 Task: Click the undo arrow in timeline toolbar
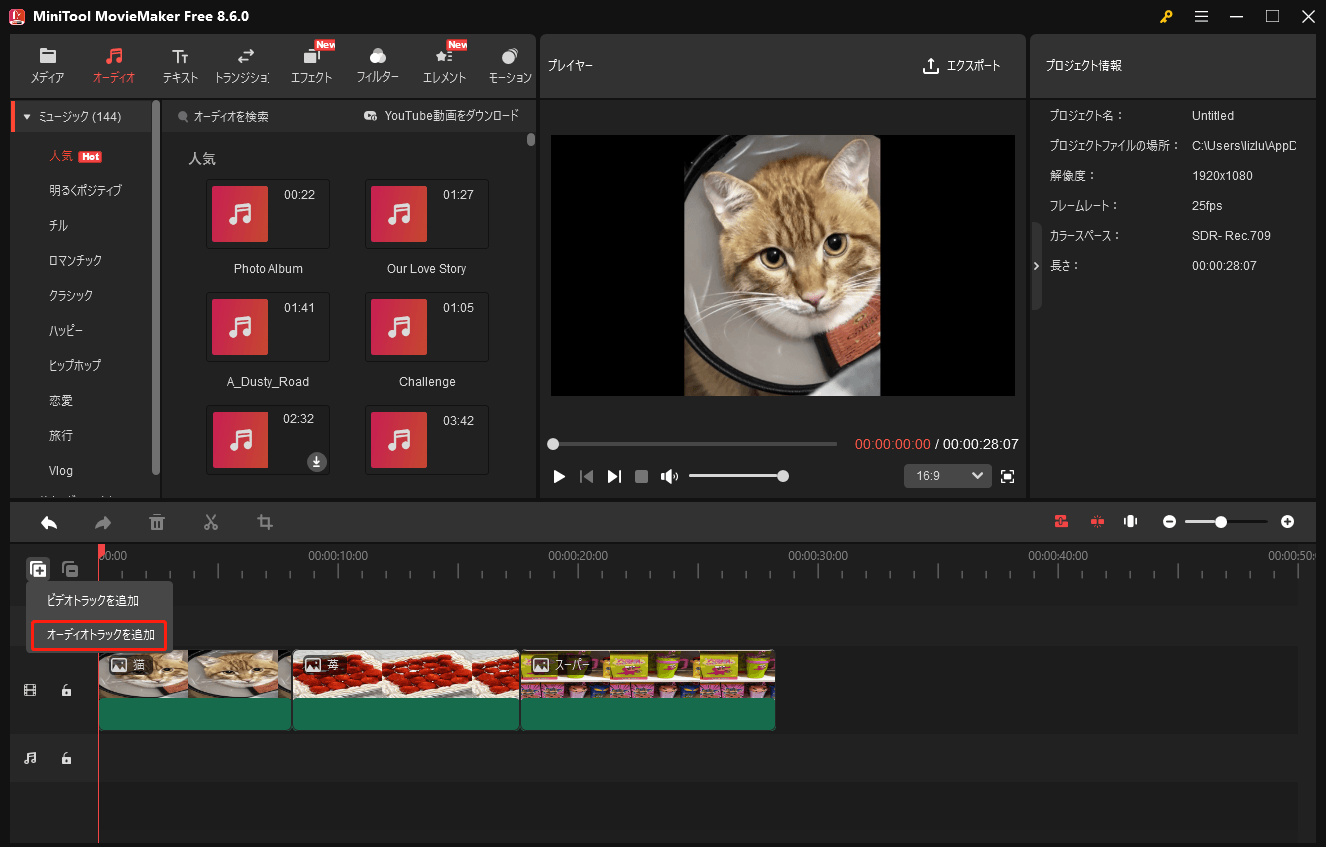(49, 522)
